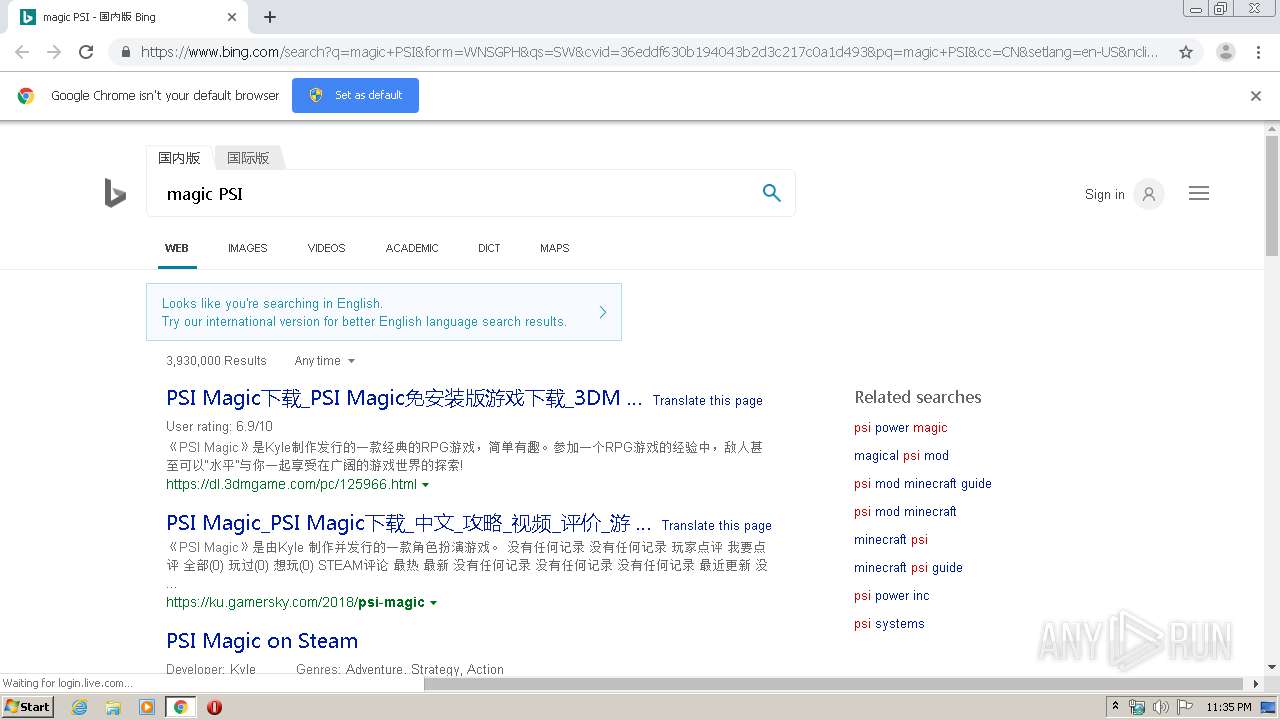Click the Chrome taskbar icon

click(180, 707)
